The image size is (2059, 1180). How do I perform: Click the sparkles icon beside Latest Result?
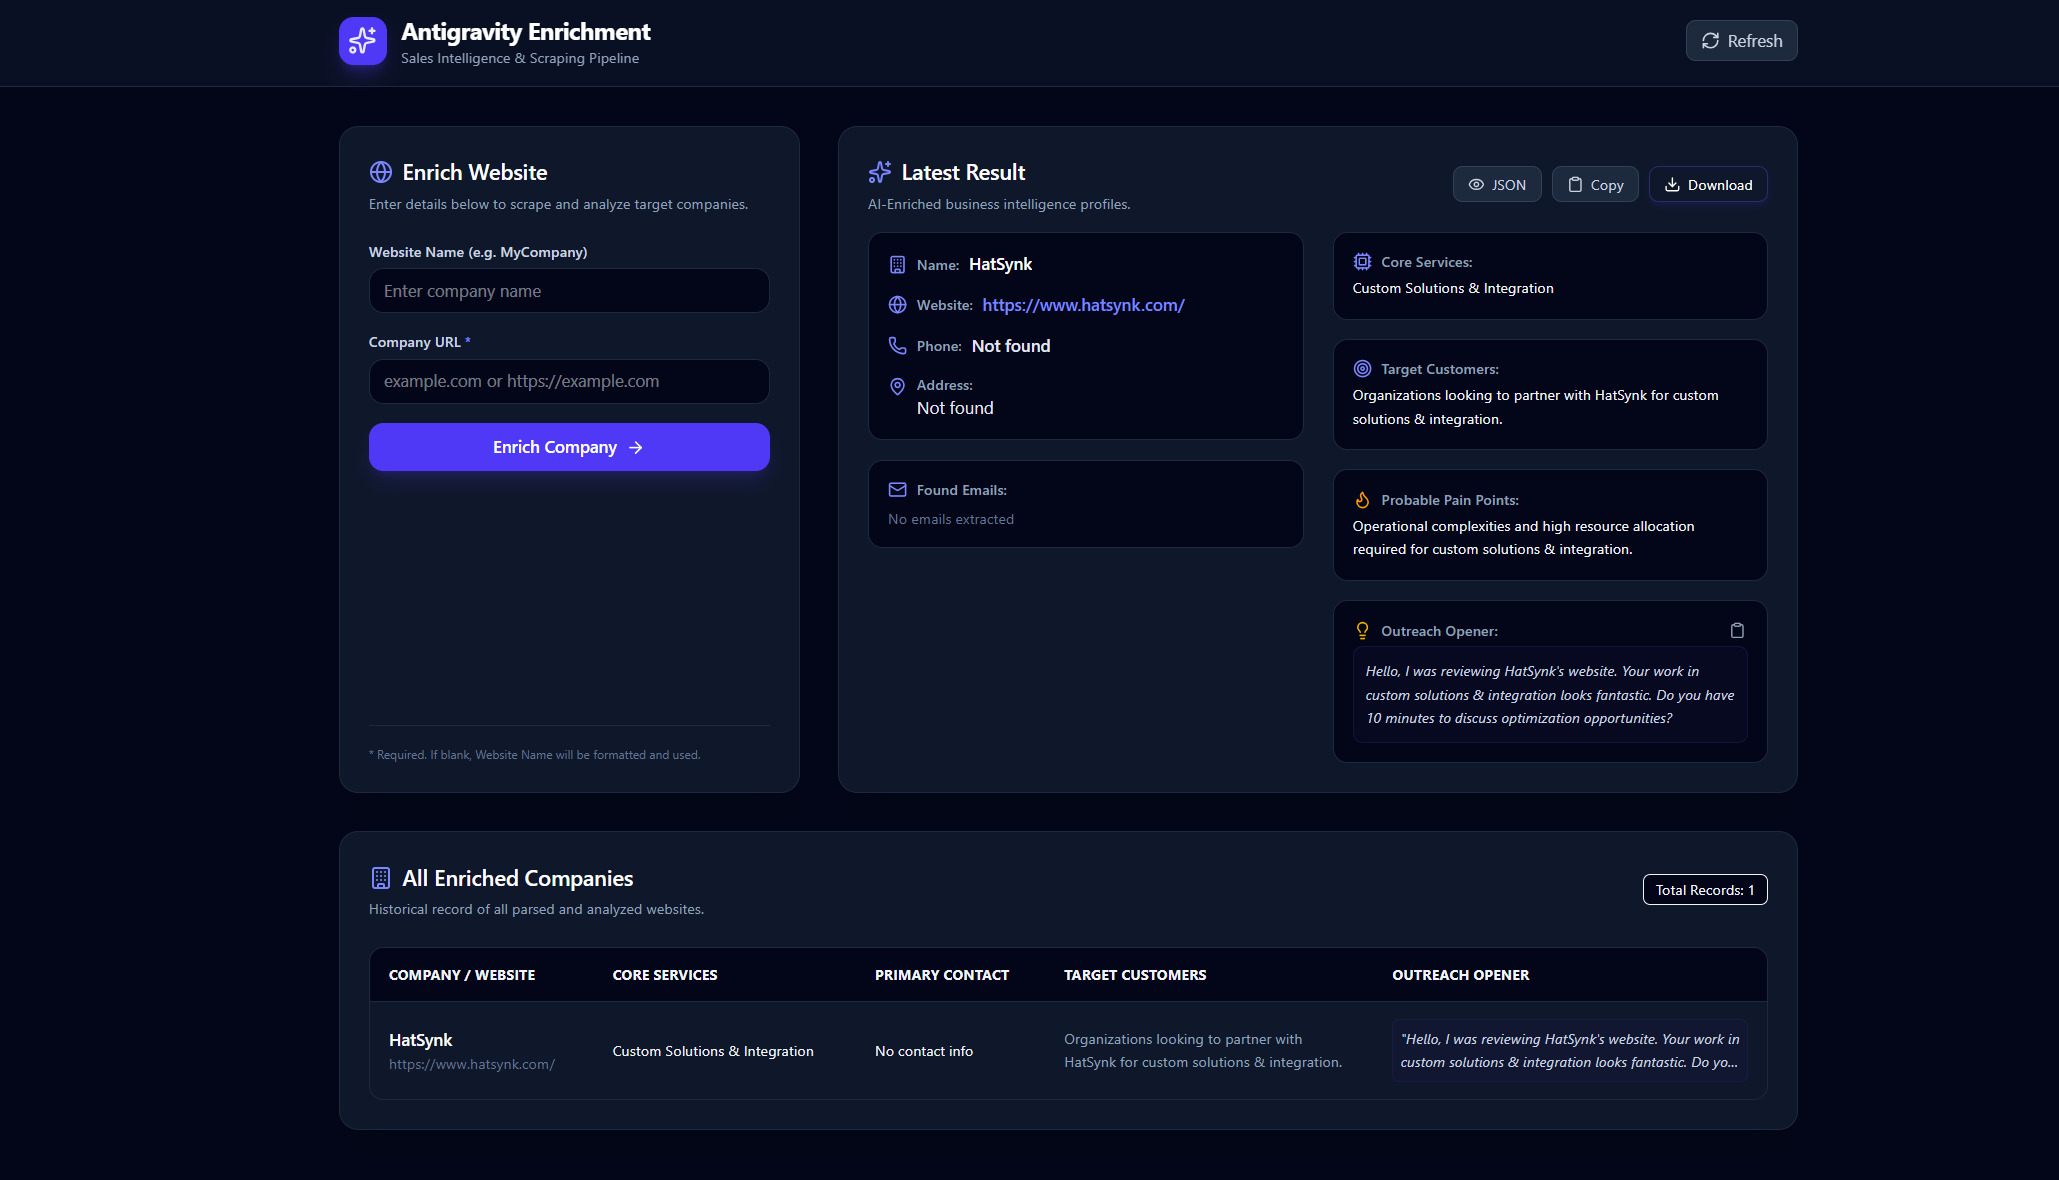tap(880, 172)
